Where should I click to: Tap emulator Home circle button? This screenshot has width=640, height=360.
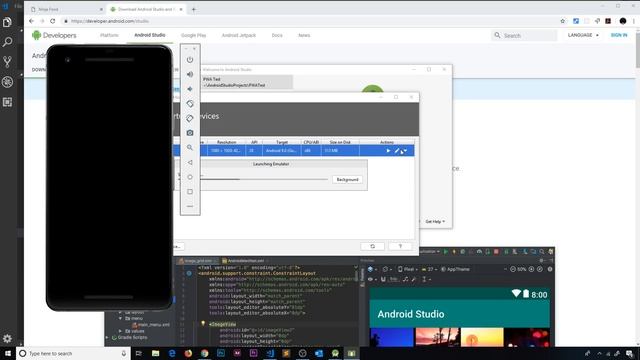190,177
